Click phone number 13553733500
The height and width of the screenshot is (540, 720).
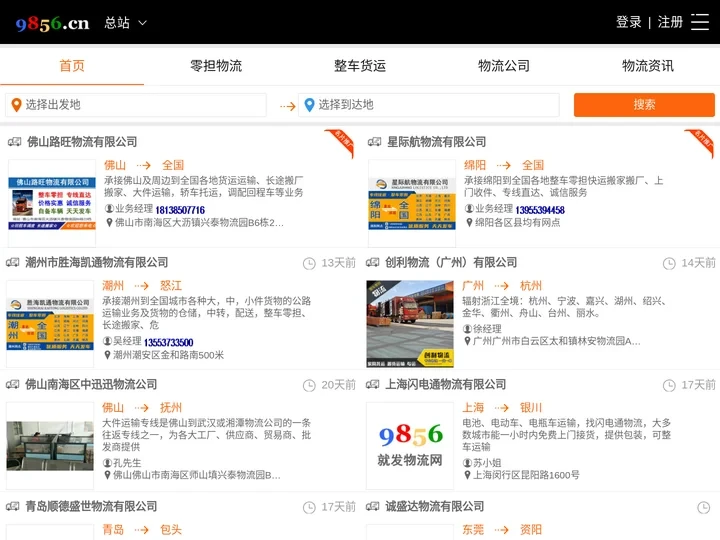(x=169, y=343)
